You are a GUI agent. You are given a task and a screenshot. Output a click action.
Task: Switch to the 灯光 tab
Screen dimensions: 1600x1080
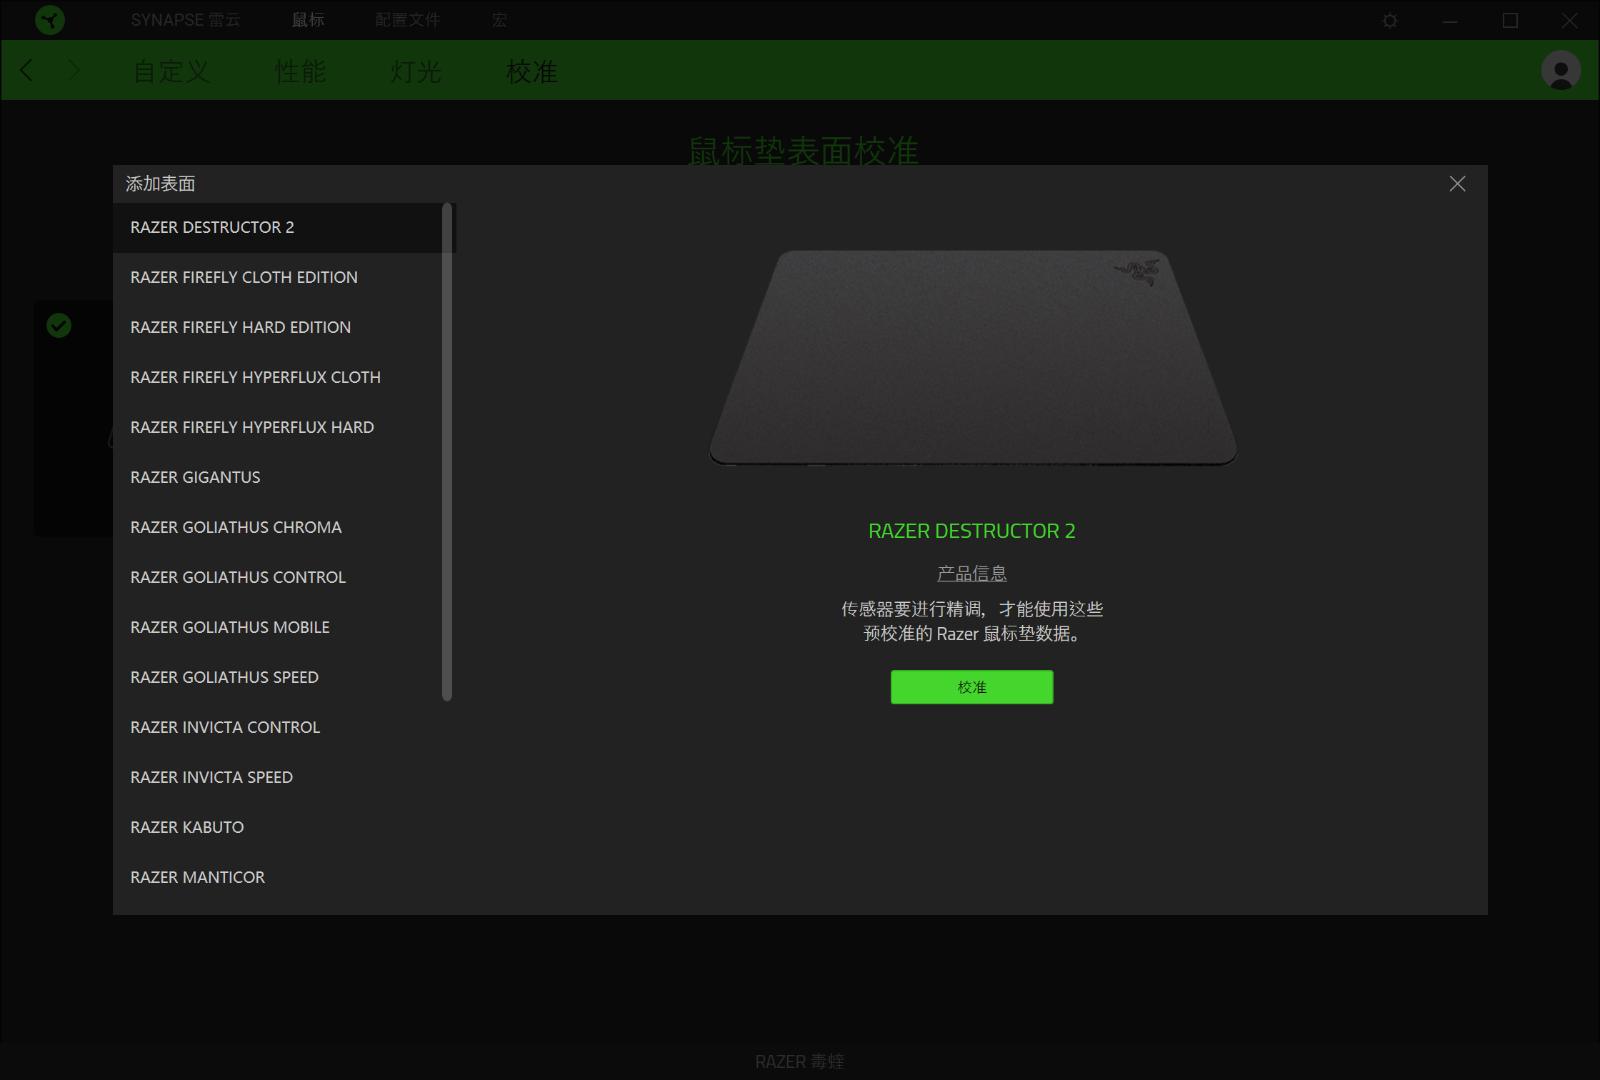pos(416,71)
